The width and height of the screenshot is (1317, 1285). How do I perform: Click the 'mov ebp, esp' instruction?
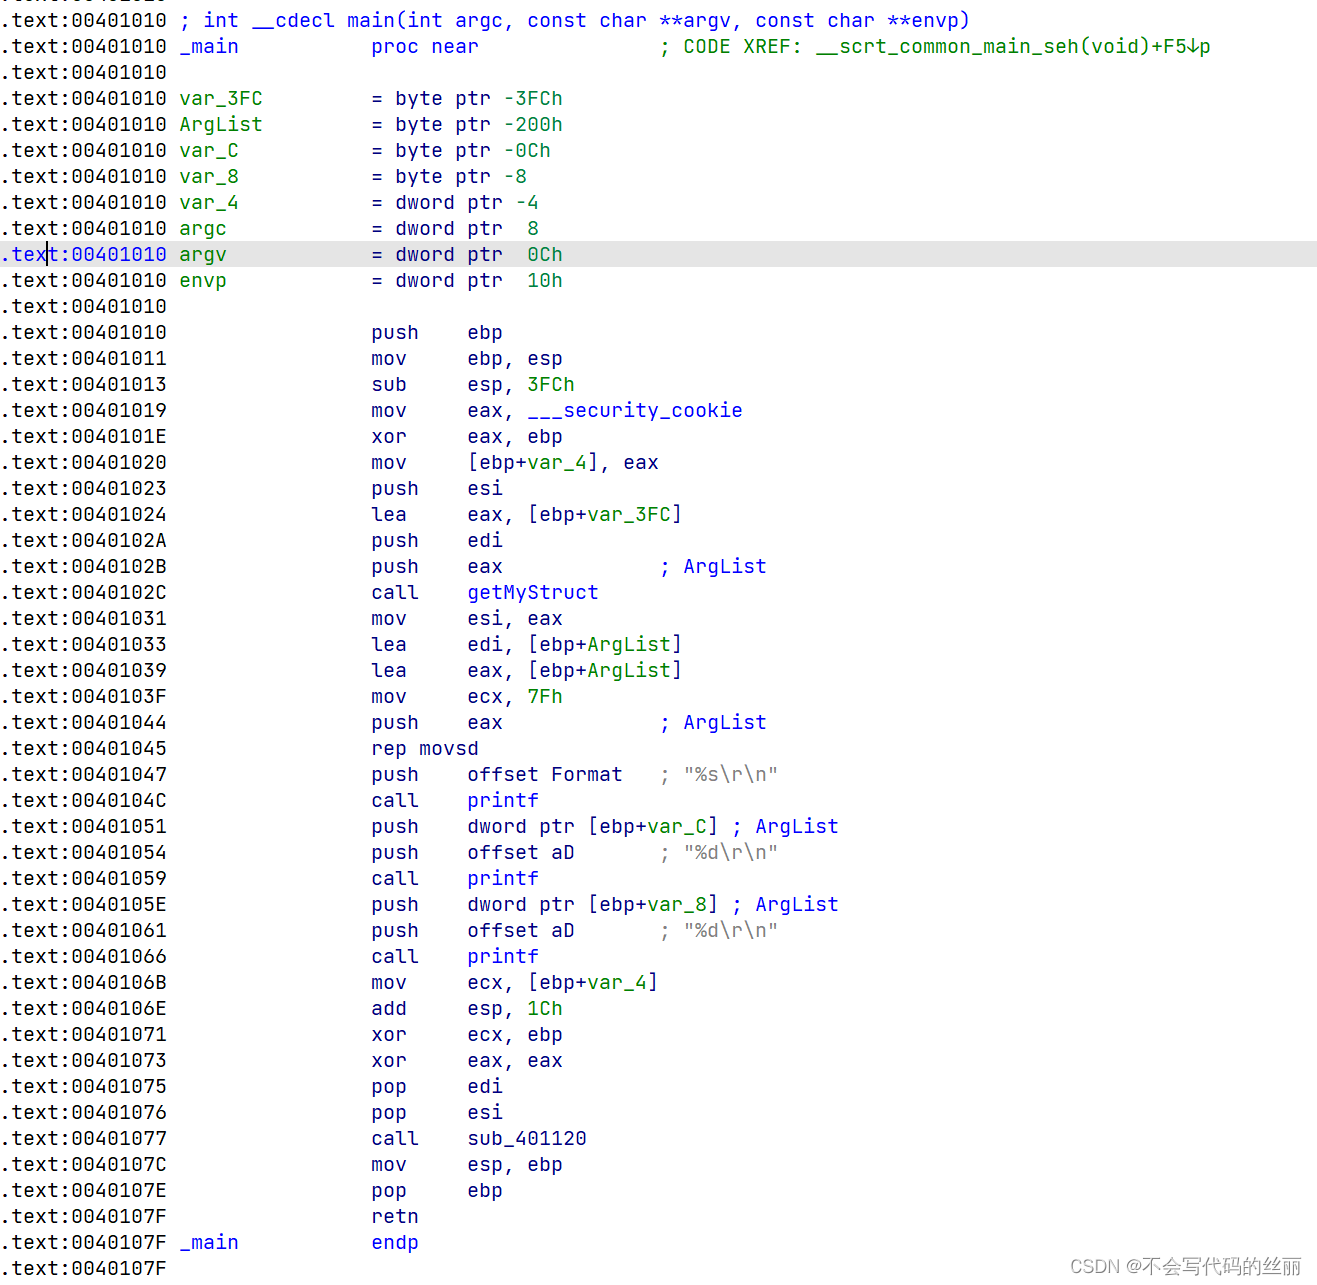pyautogui.click(x=466, y=359)
